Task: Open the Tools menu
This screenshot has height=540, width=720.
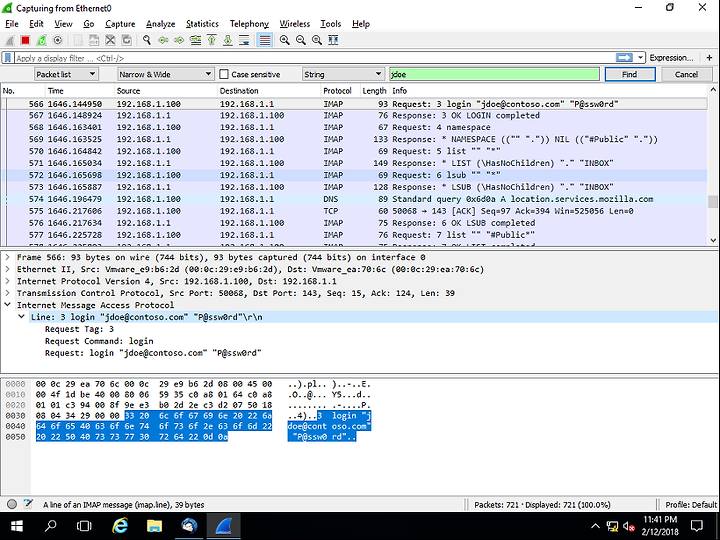Action: (x=331, y=24)
